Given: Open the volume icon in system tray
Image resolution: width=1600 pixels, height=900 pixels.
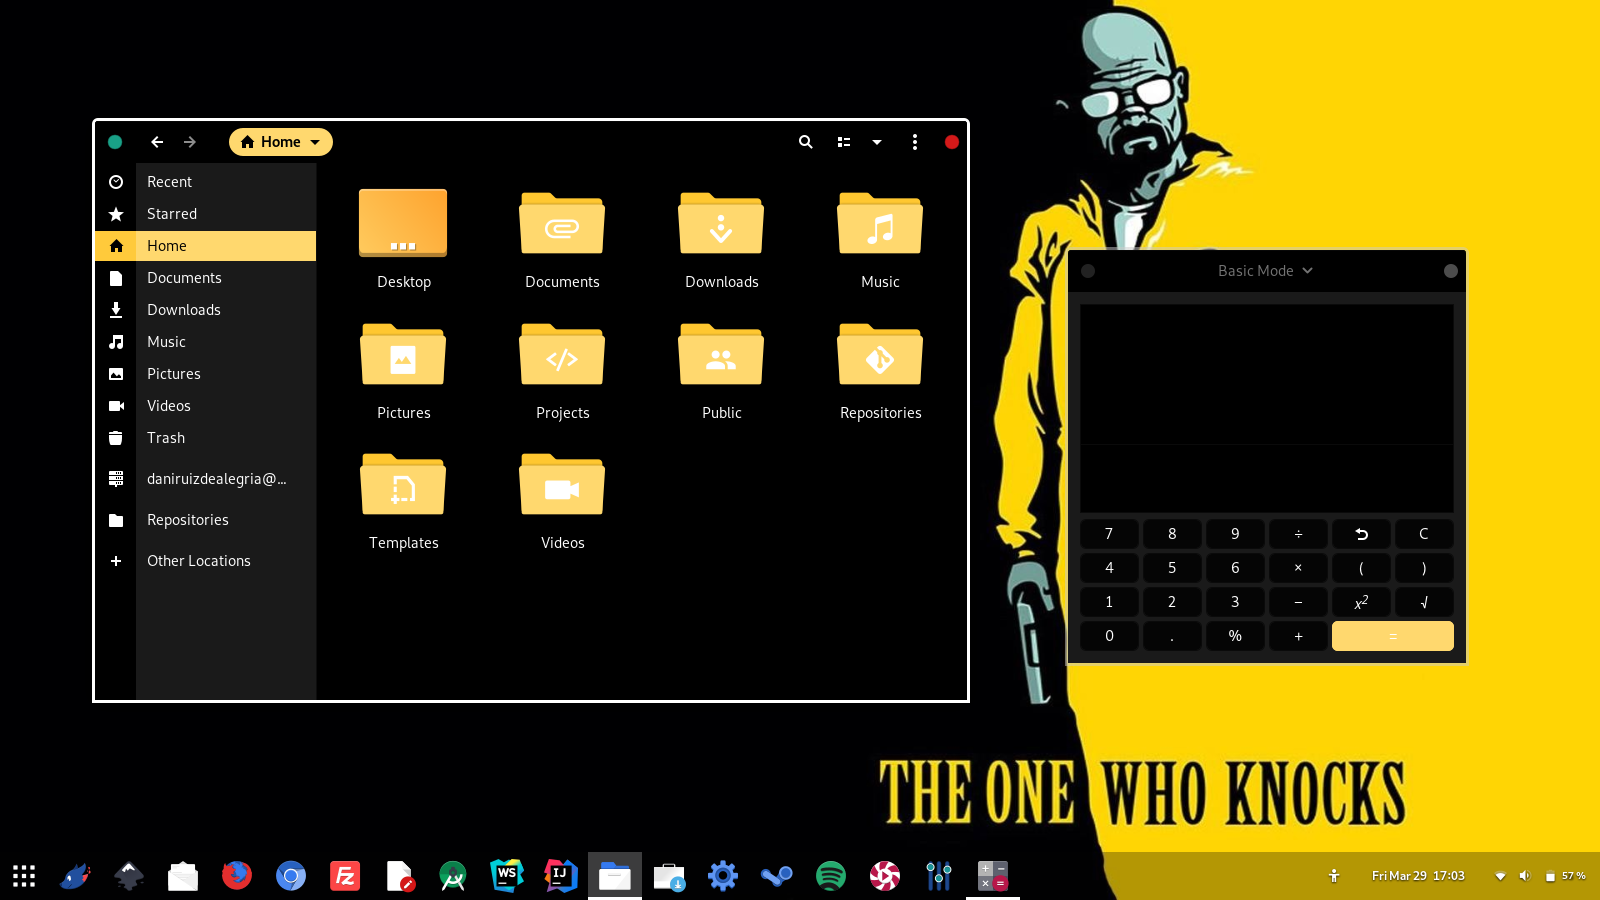Looking at the screenshot, I should pos(1524,876).
